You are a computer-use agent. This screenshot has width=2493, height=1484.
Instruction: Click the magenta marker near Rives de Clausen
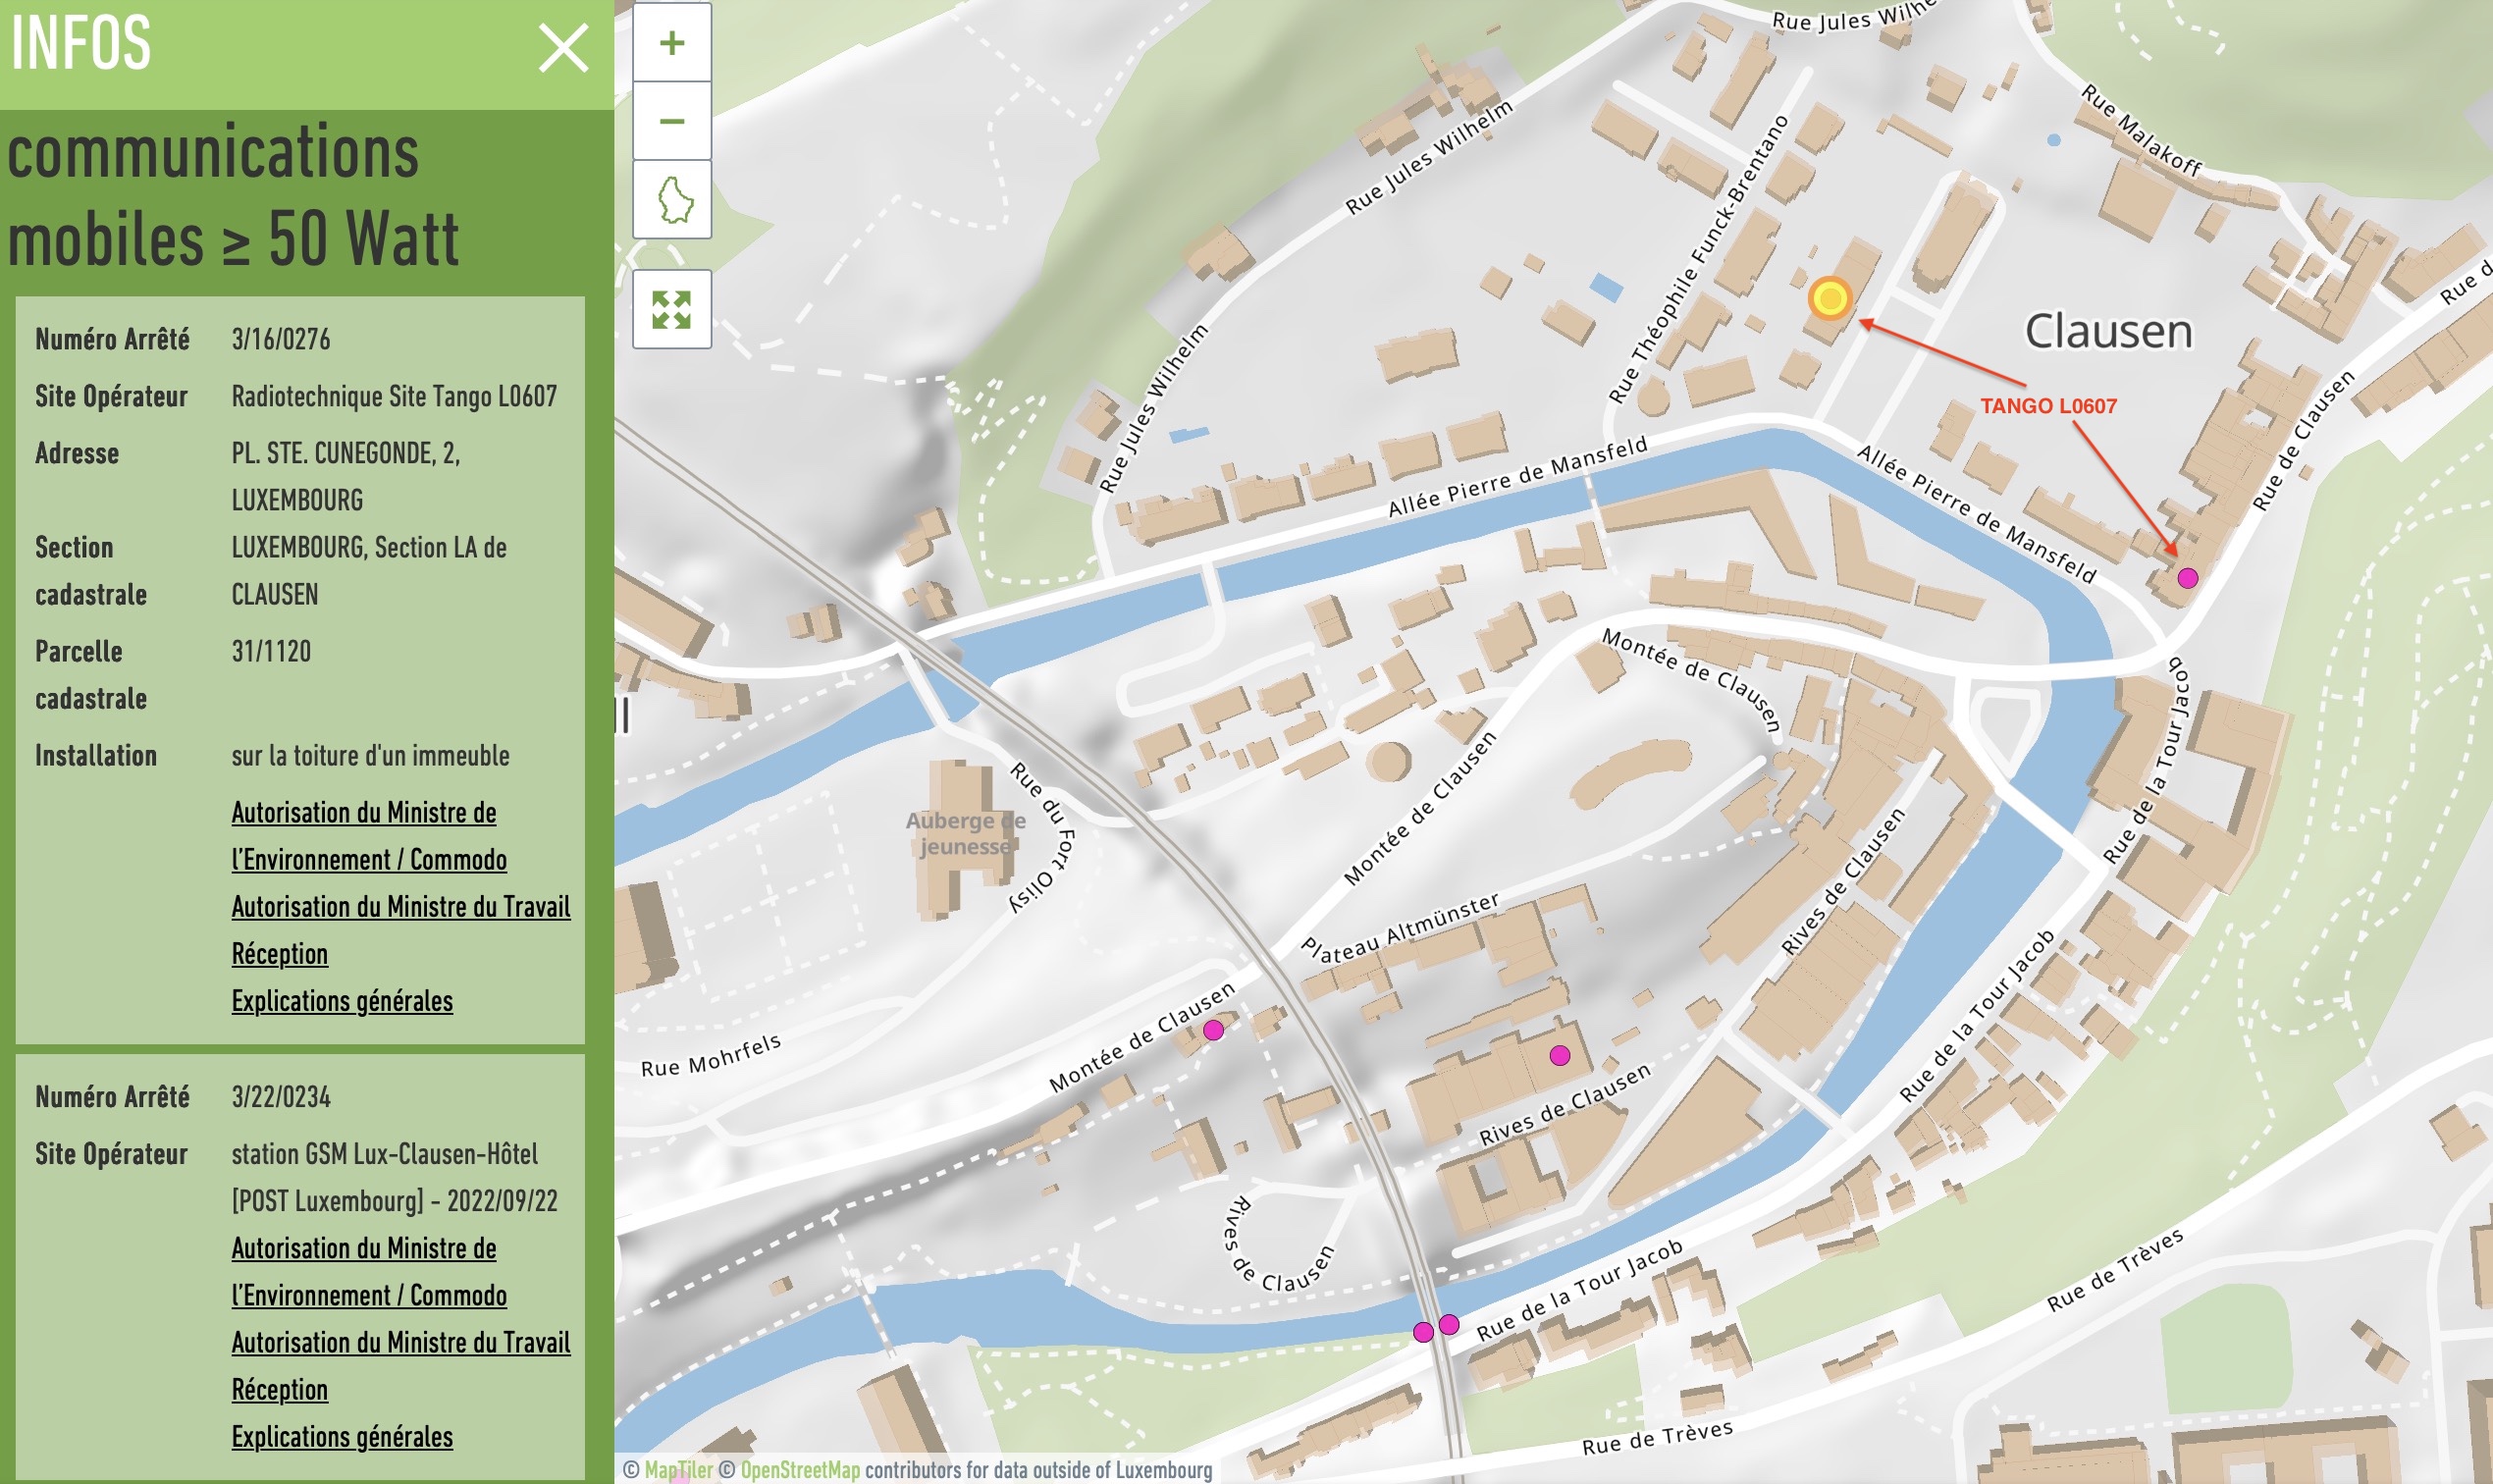click(x=1559, y=1055)
